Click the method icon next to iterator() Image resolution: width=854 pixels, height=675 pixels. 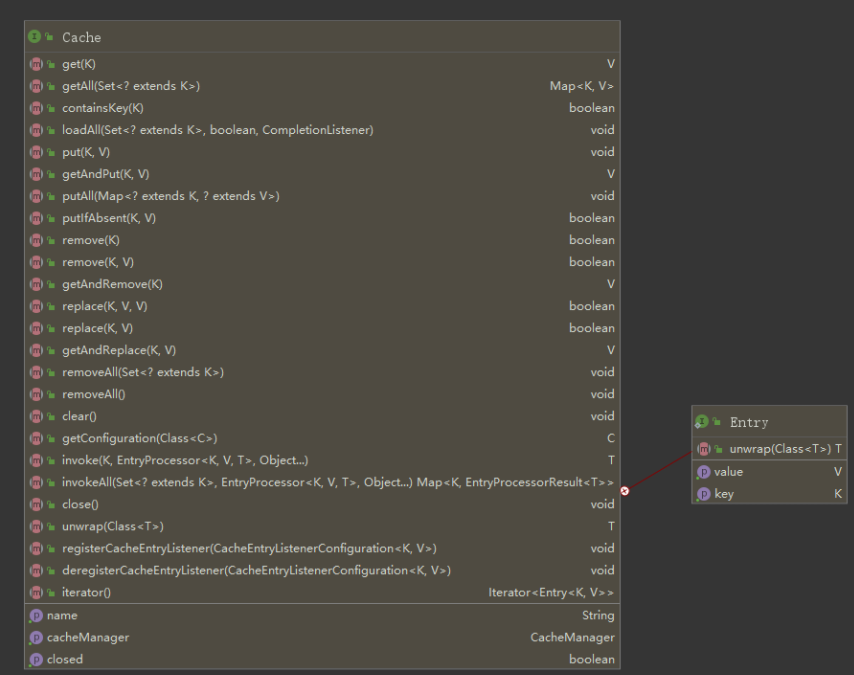pyautogui.click(x=36, y=592)
